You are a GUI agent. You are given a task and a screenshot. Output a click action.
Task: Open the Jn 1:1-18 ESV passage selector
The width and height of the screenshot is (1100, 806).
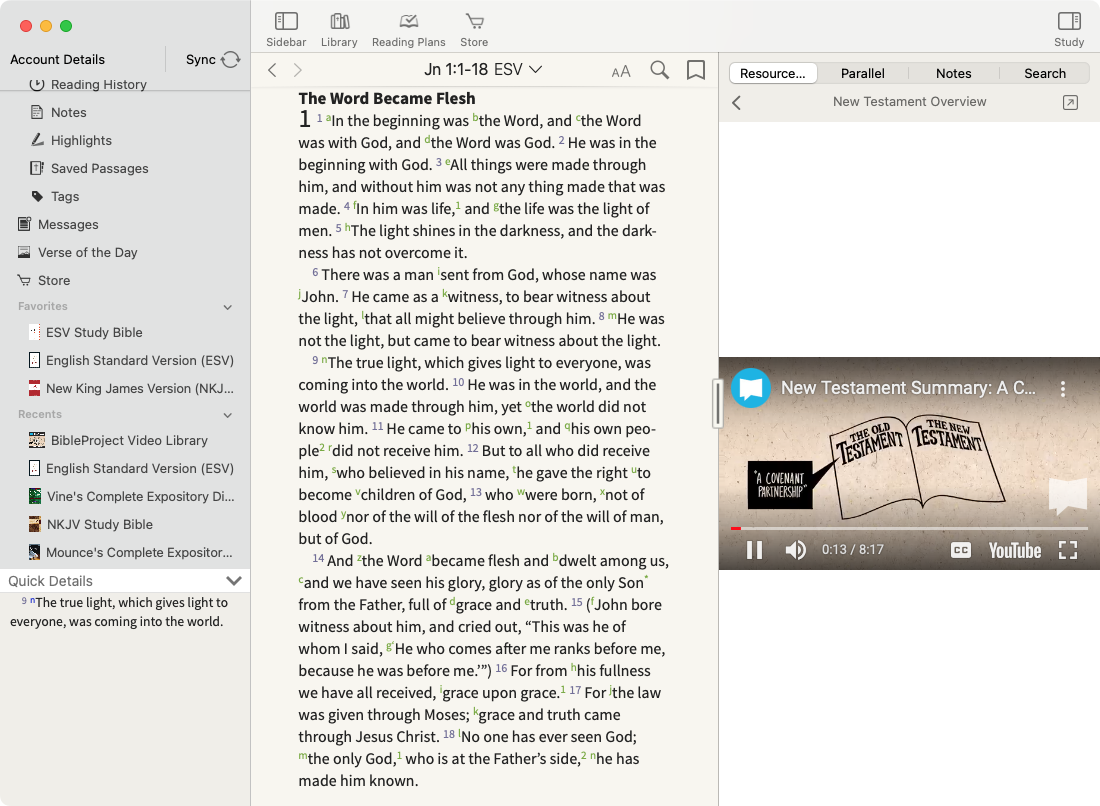coord(483,69)
